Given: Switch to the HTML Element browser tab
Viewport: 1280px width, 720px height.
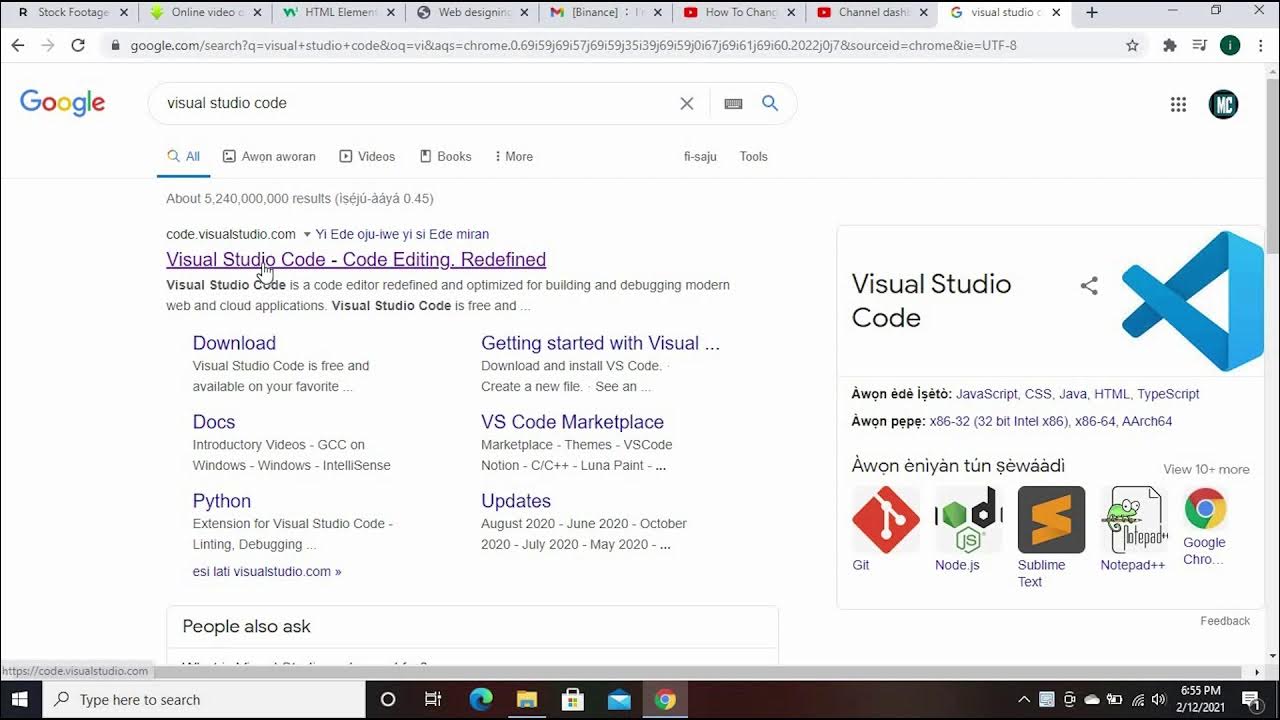Looking at the screenshot, I should pyautogui.click(x=336, y=13).
